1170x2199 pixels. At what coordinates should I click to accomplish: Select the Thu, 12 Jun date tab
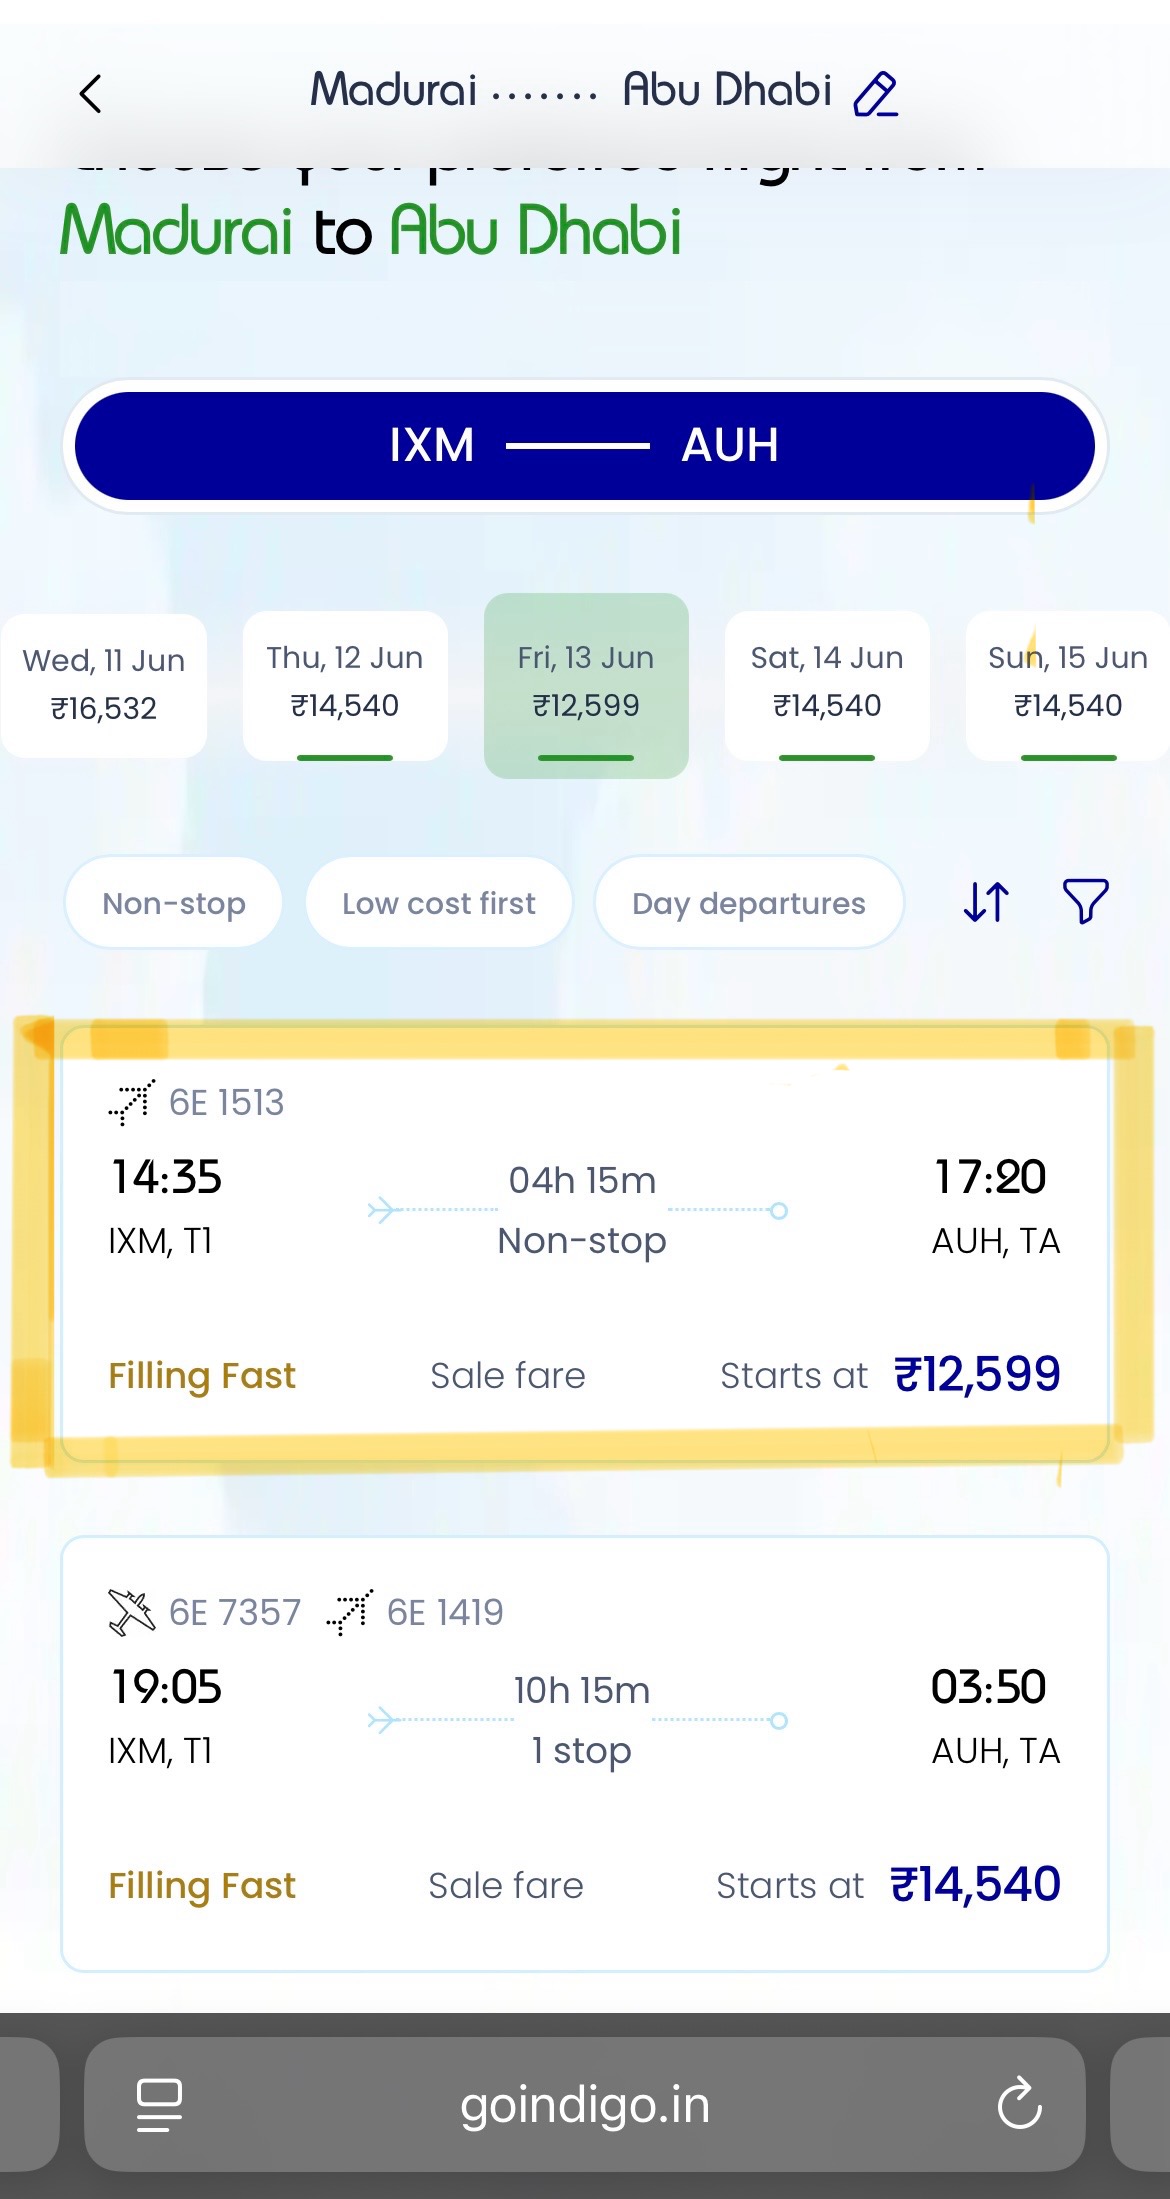pyautogui.click(x=345, y=685)
